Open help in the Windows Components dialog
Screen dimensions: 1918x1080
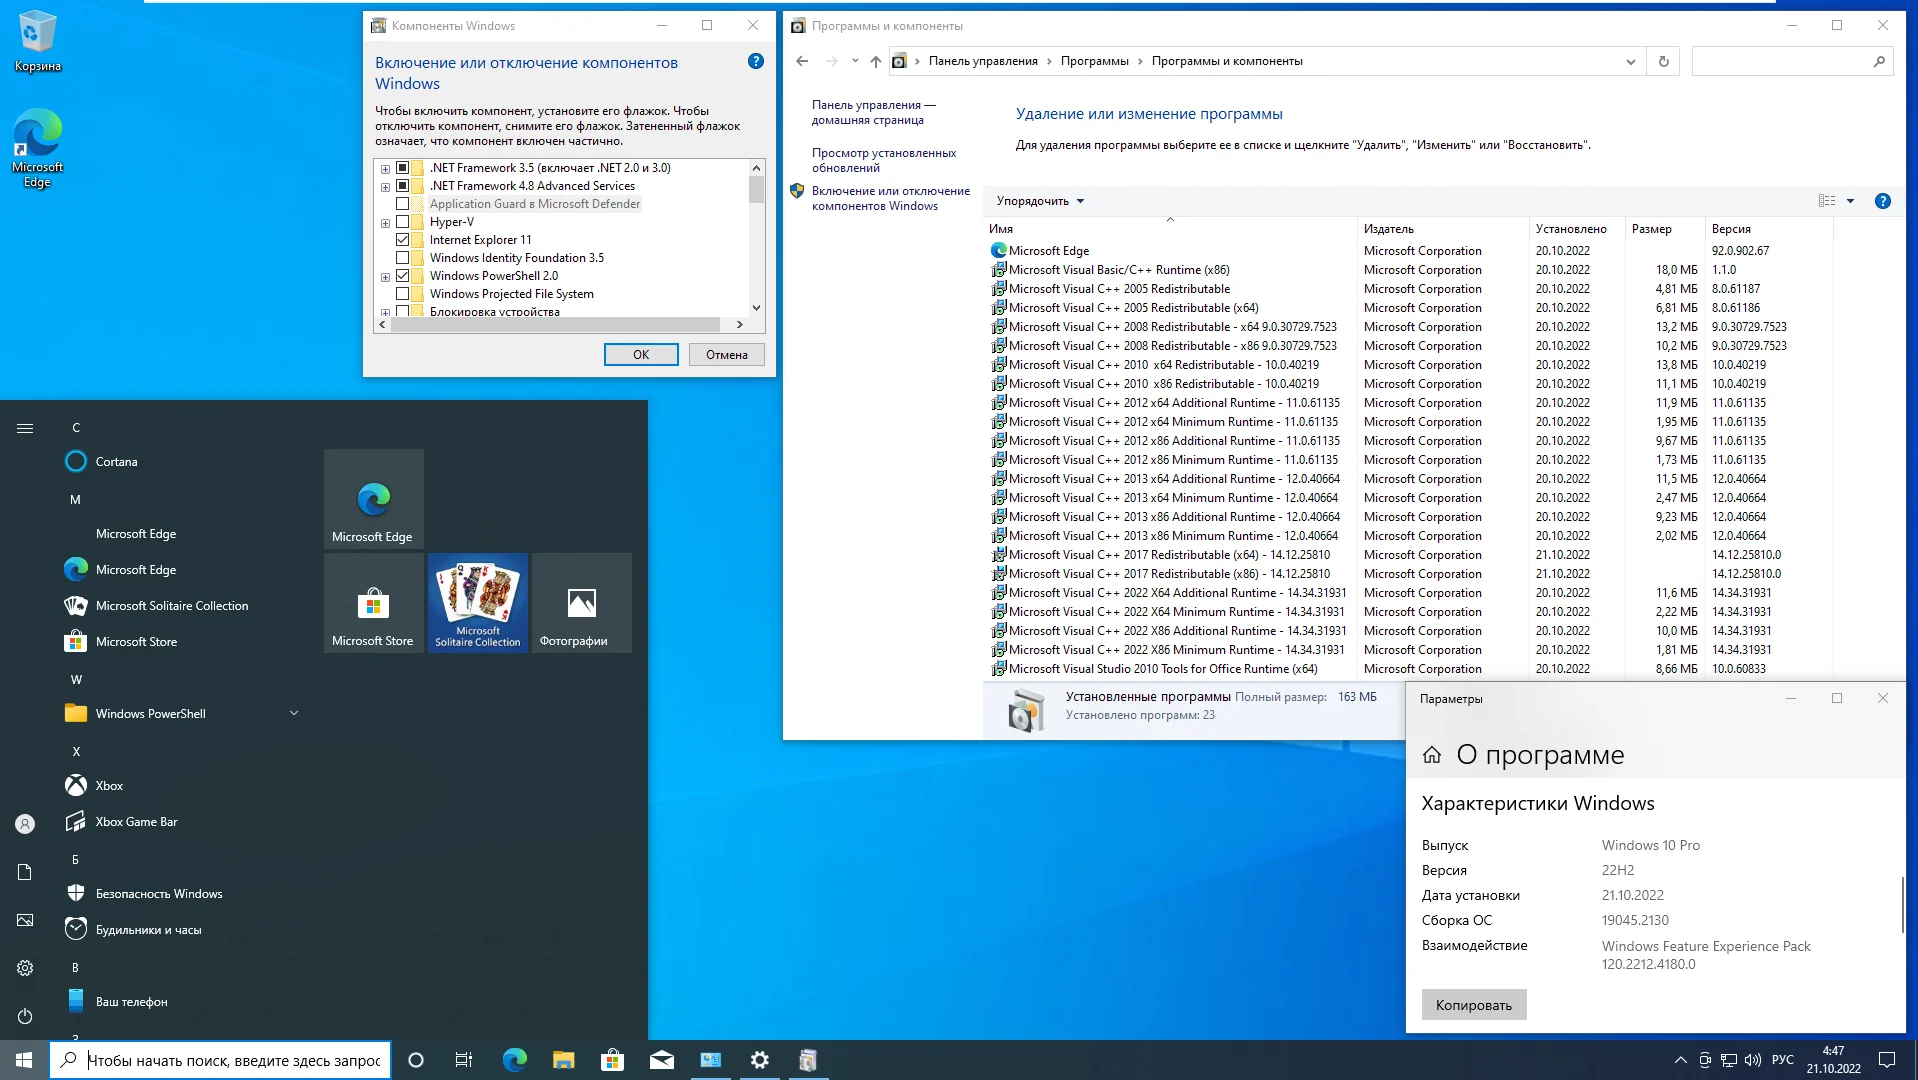click(756, 62)
